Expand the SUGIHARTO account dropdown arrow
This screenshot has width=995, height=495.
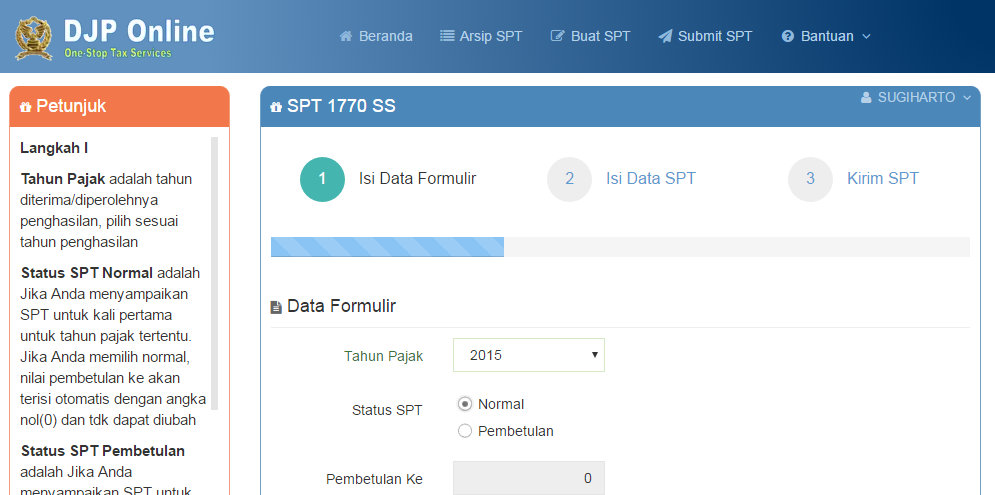[967, 98]
